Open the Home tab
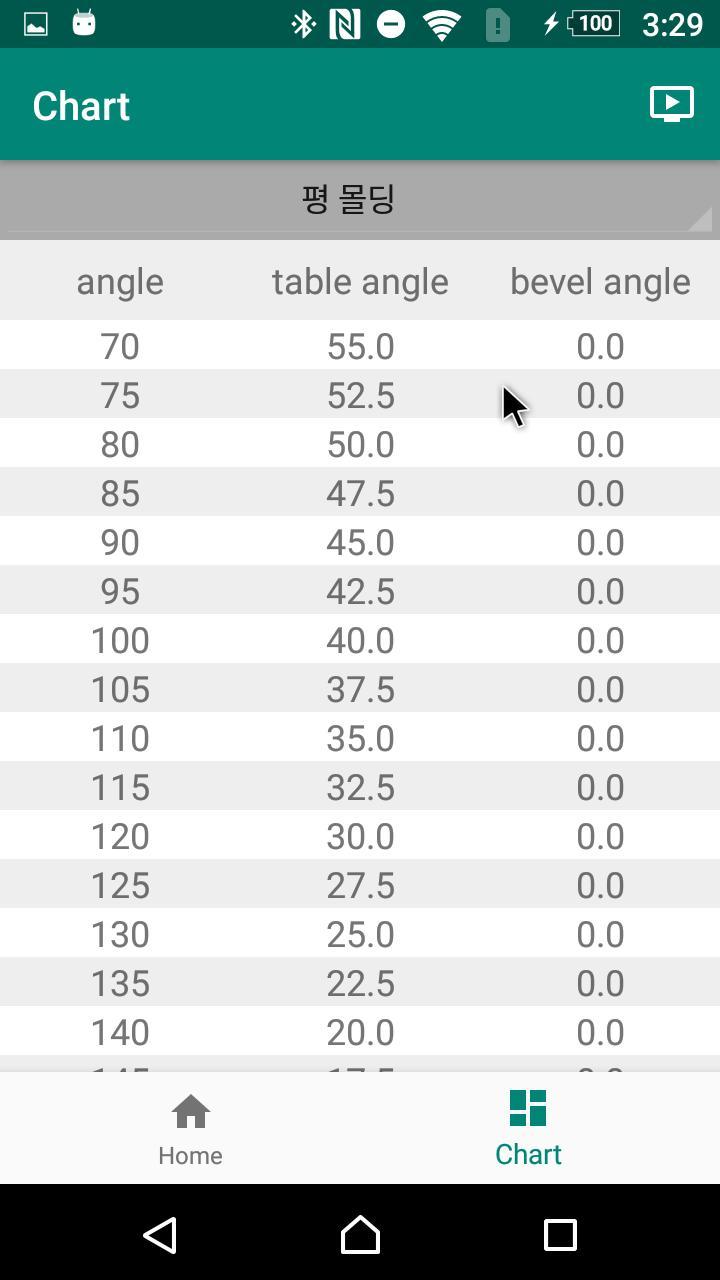 (190, 1129)
